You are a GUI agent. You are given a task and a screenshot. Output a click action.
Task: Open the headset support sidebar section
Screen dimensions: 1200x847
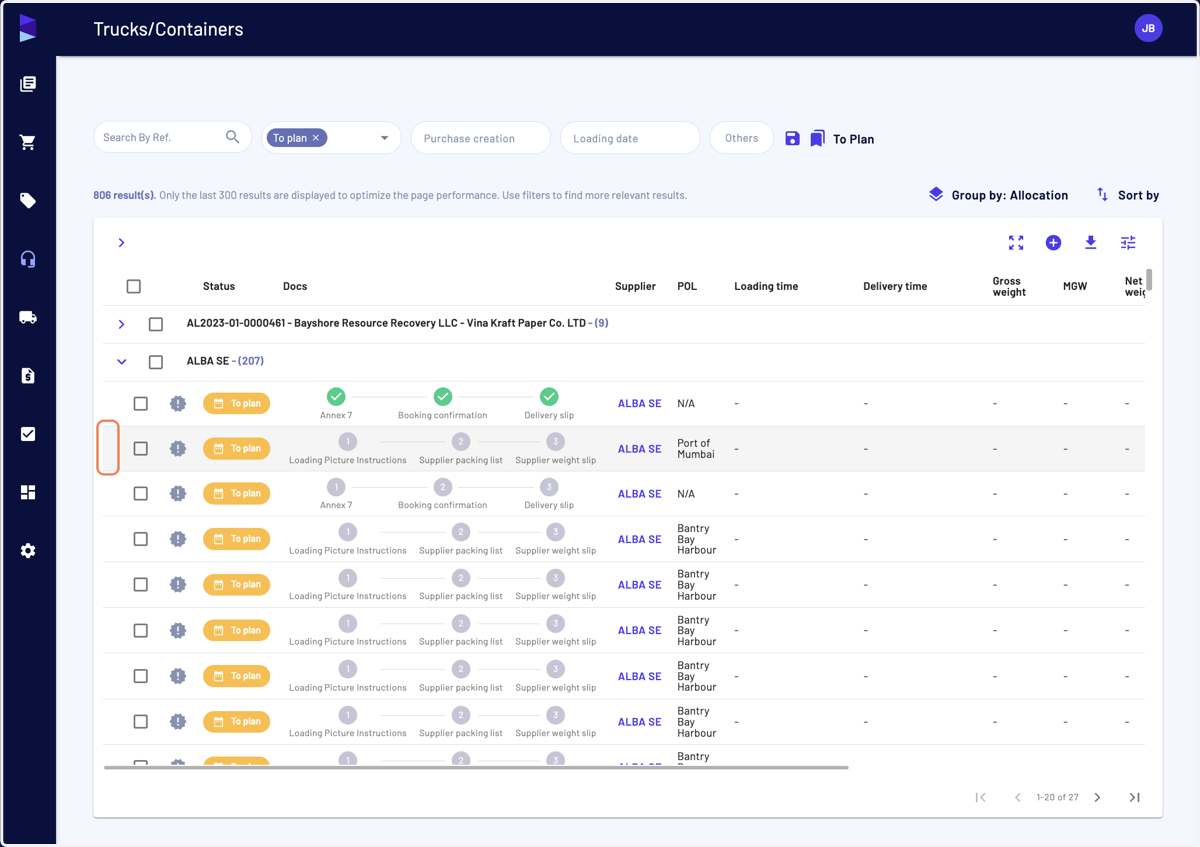(28, 259)
